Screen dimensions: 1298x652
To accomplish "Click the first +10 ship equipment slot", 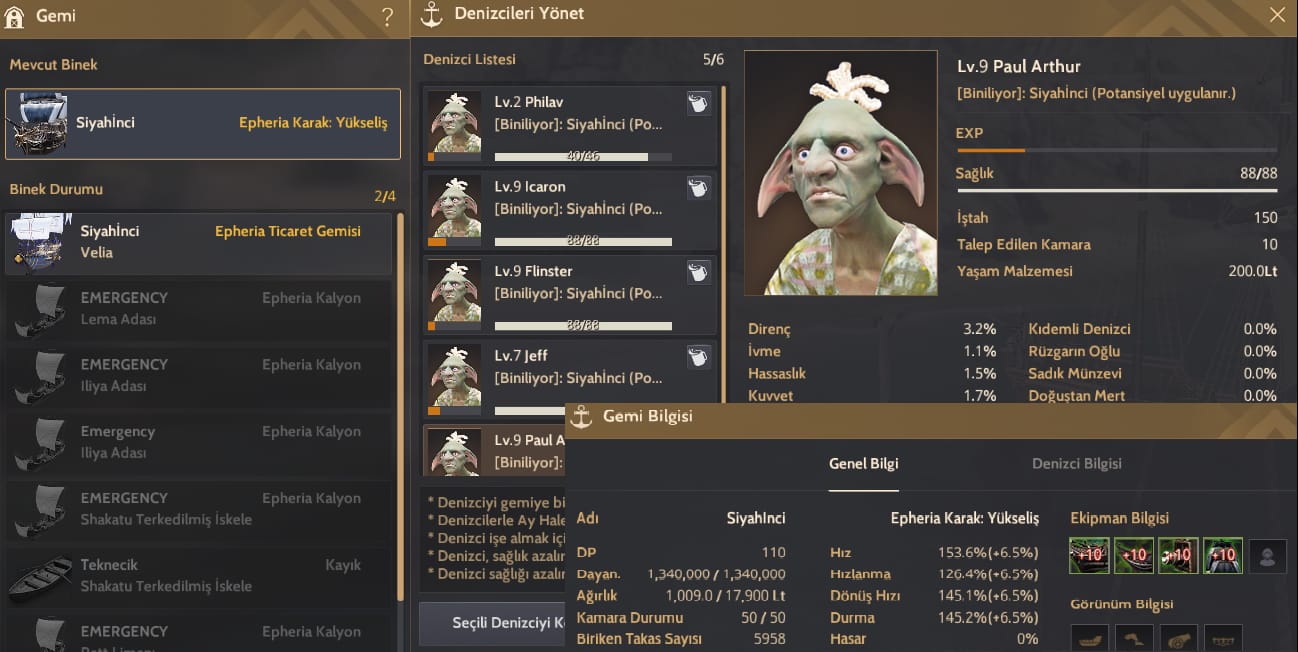I will 1089,556.
